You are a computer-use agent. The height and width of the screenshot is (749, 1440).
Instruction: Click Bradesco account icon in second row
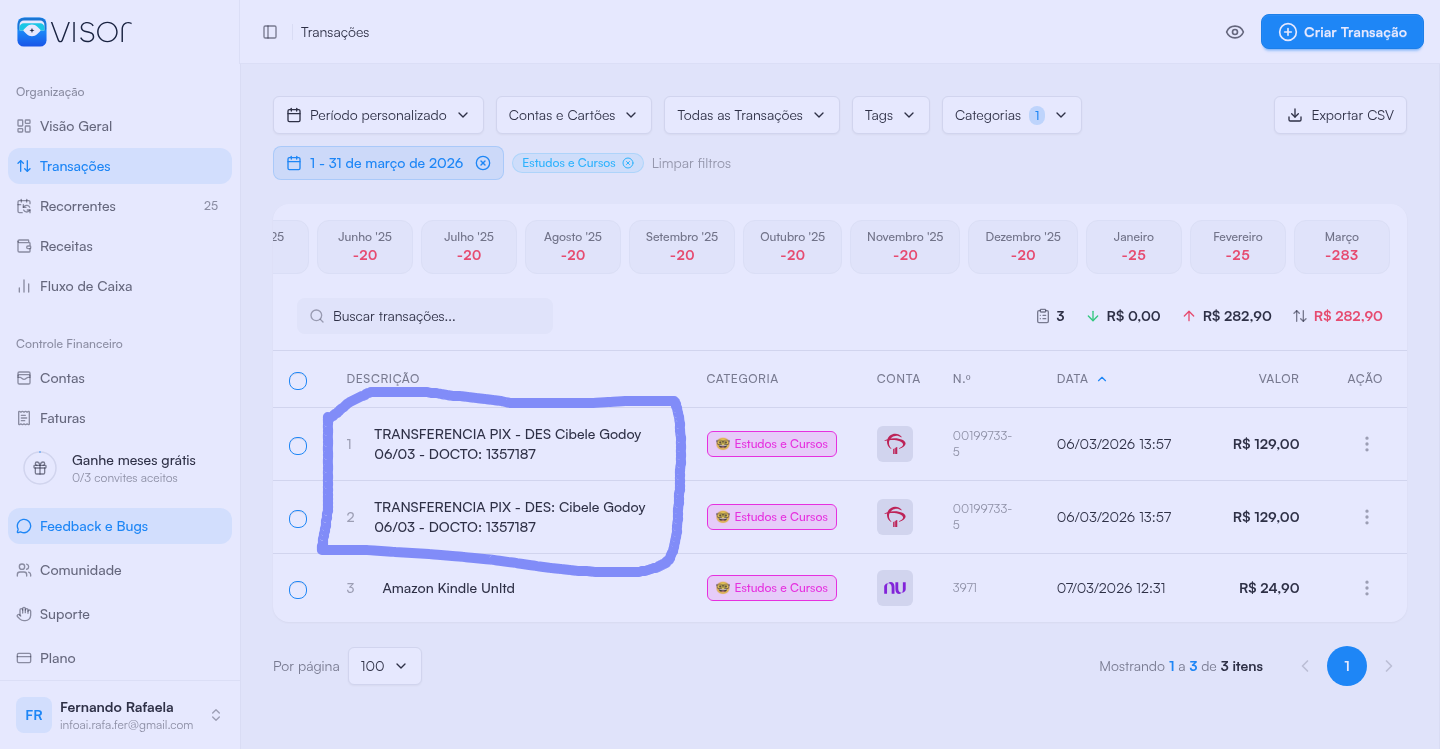895,517
